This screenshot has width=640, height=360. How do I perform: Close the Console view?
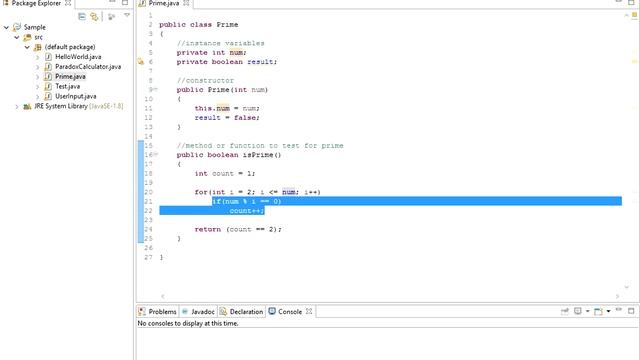[x=309, y=311]
